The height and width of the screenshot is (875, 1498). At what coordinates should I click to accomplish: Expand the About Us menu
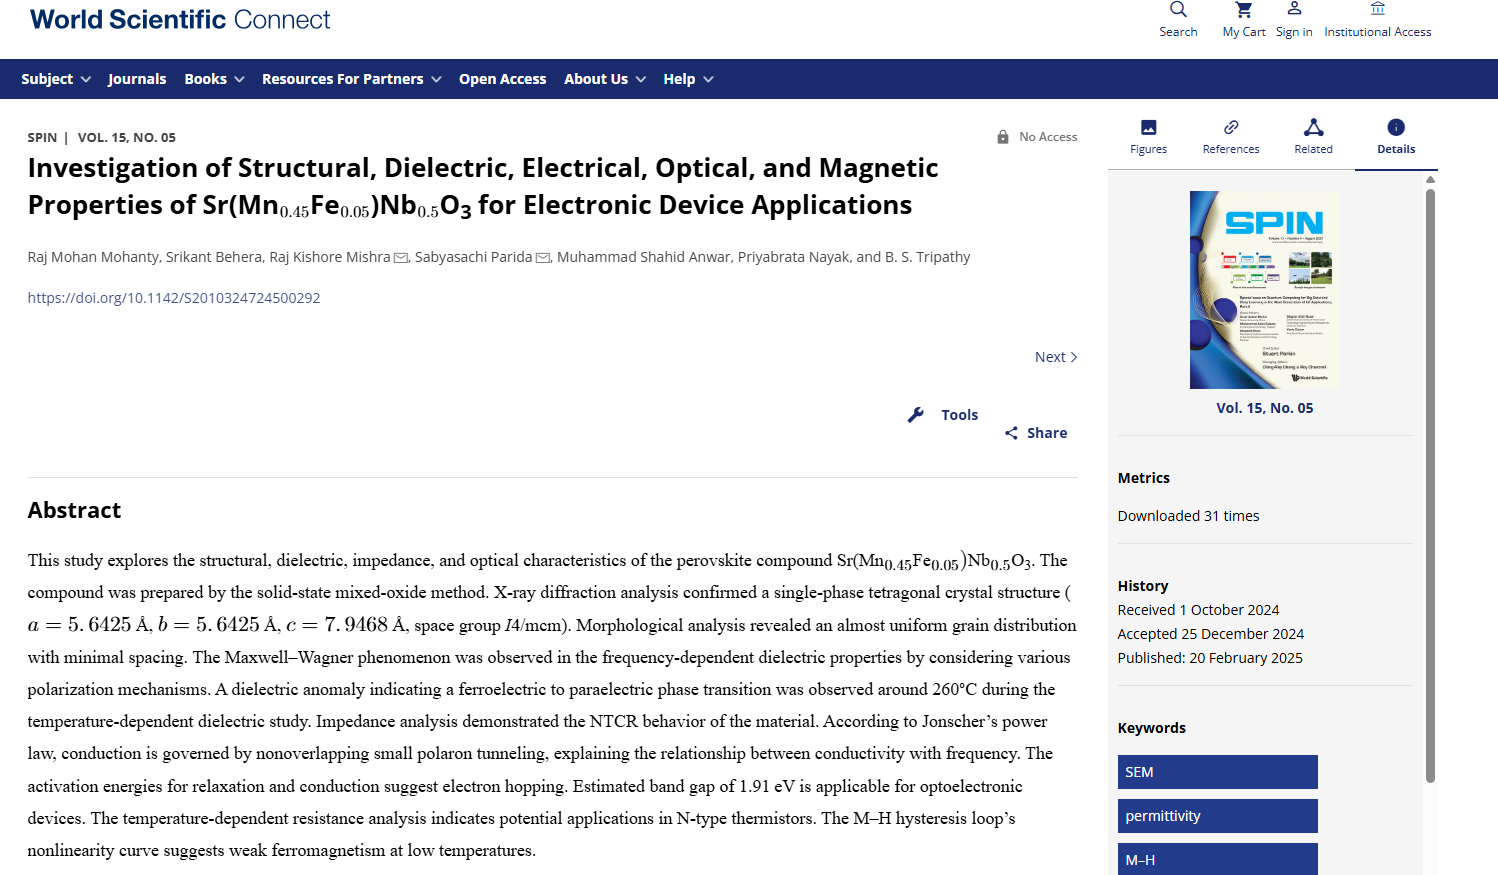click(x=604, y=79)
